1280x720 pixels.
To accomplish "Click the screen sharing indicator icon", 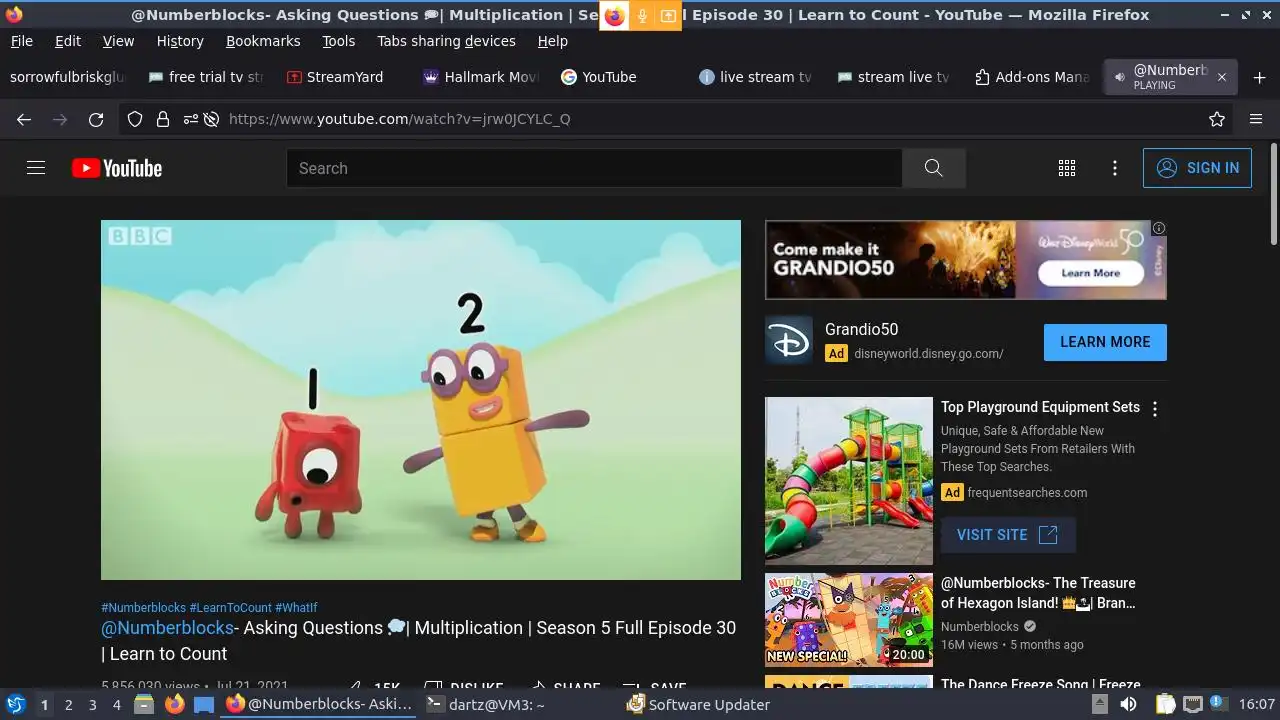I will (668, 15).
